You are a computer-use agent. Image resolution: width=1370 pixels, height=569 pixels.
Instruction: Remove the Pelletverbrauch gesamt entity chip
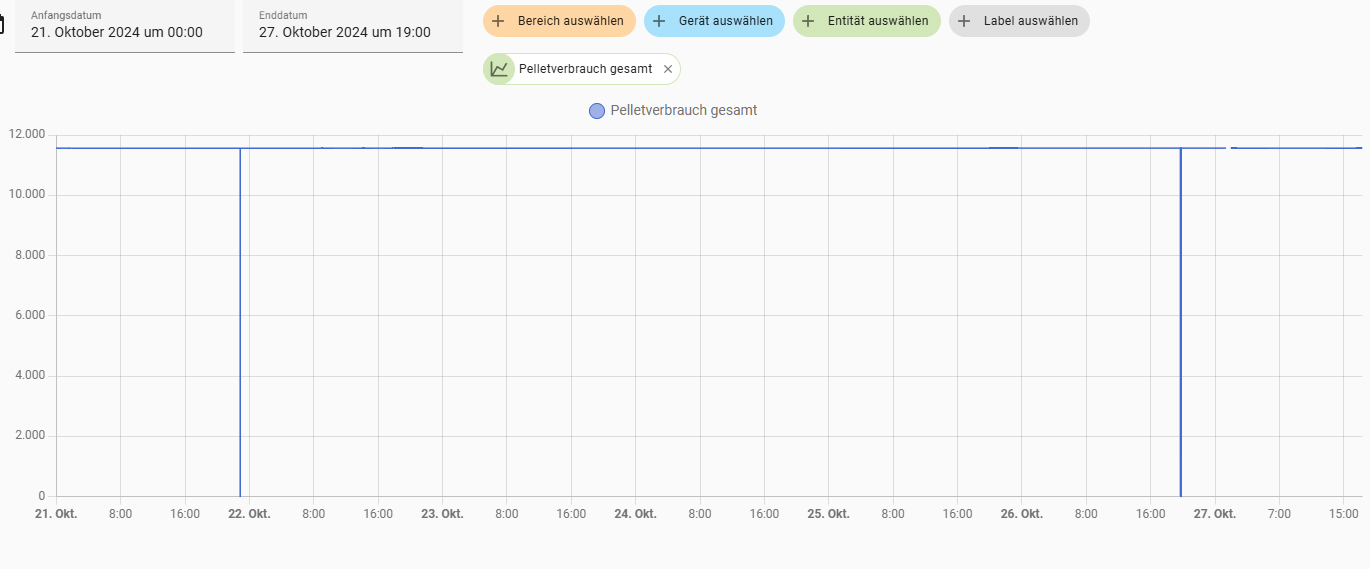click(x=668, y=69)
